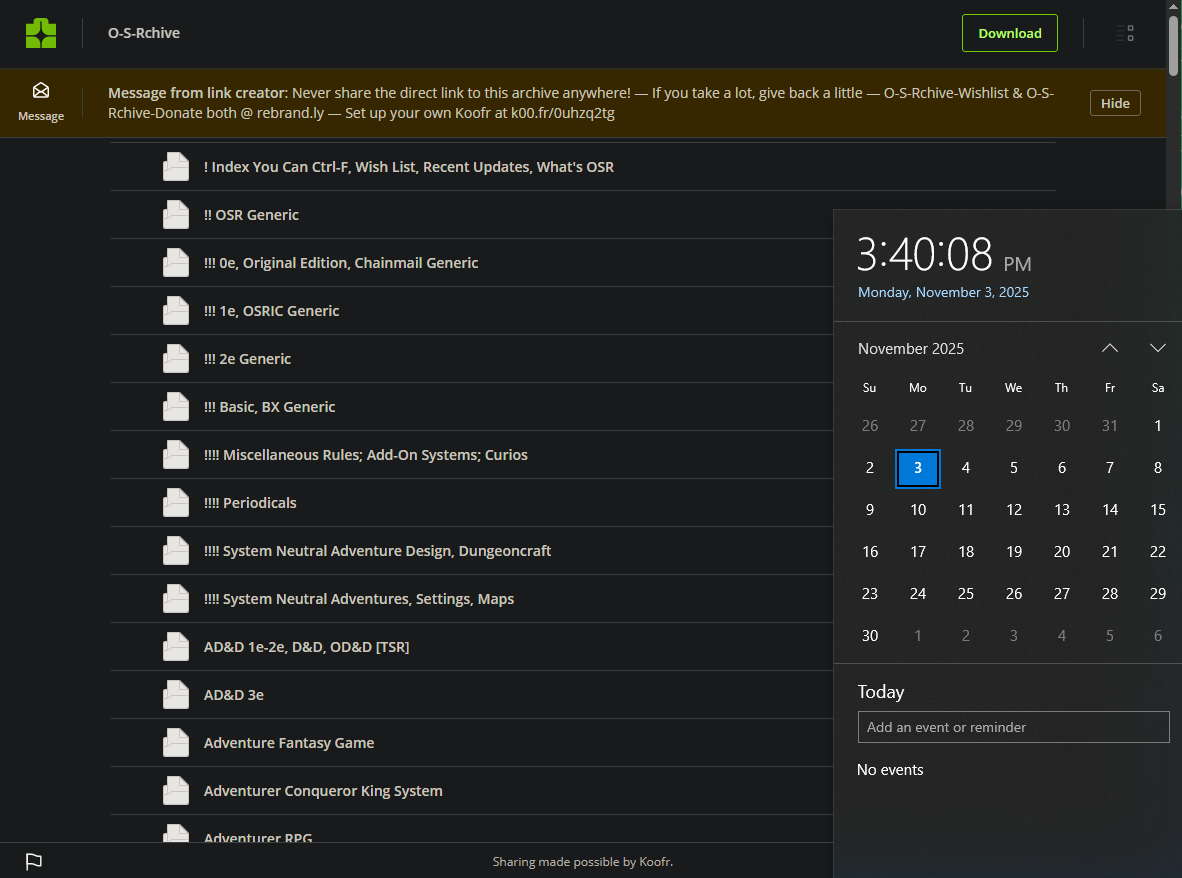Click folder icon beside '!!! 0e, Original Edition'
1182x878 pixels.
click(x=176, y=262)
